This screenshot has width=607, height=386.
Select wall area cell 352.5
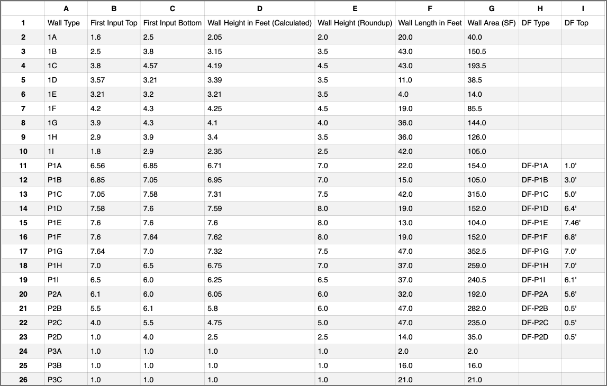(491, 251)
